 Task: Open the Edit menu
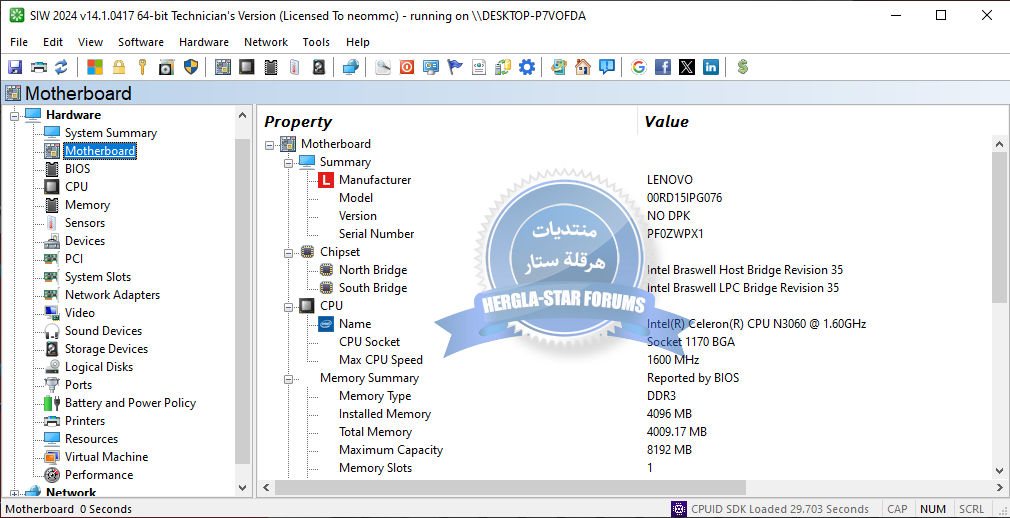(53, 42)
